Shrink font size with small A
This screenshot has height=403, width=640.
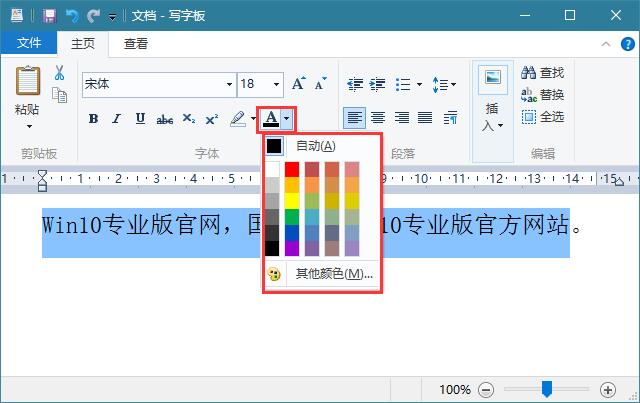pyautogui.click(x=321, y=83)
